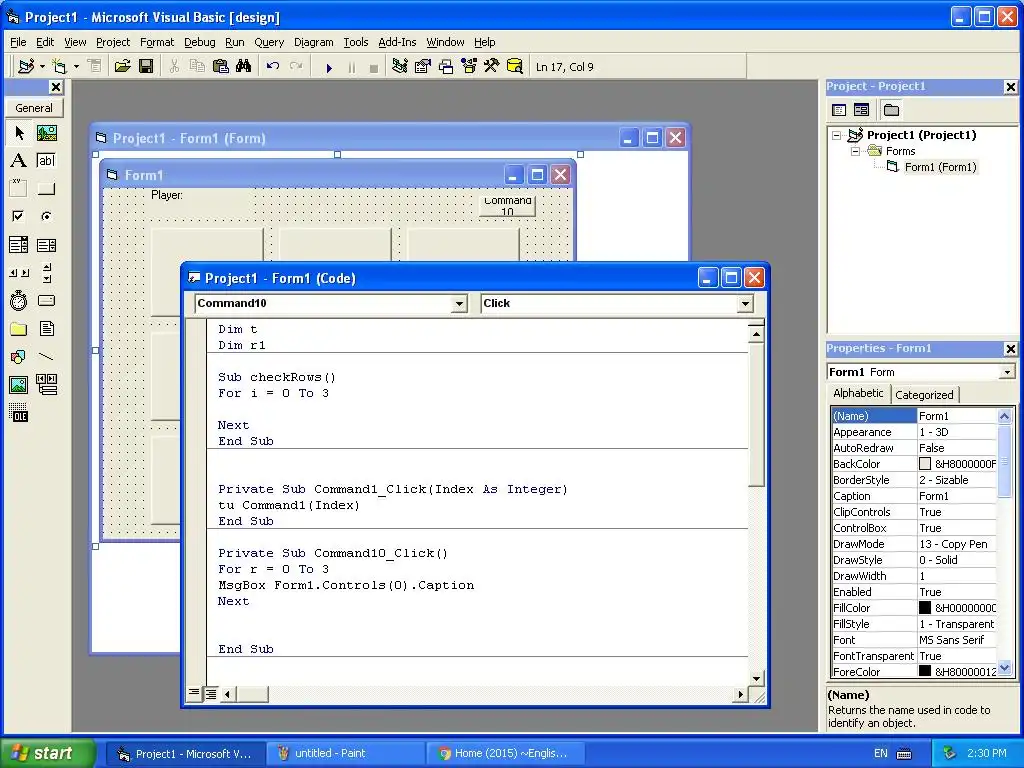Select the ListBox tool
The image size is (1024, 768).
coord(46,245)
